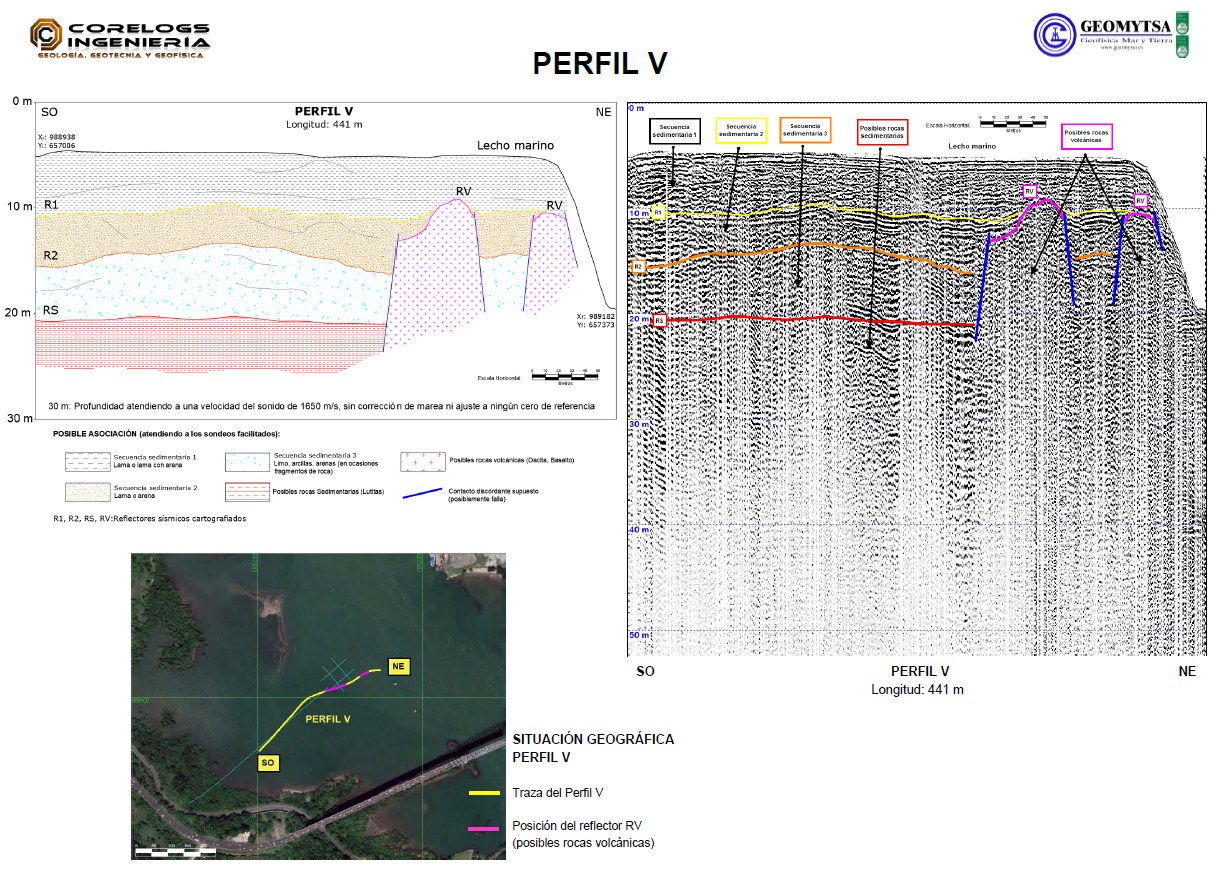This screenshot has height=883, width=1222.
Task: Click Longitud: 441 m inside the interpreted profile
Action: [323, 126]
